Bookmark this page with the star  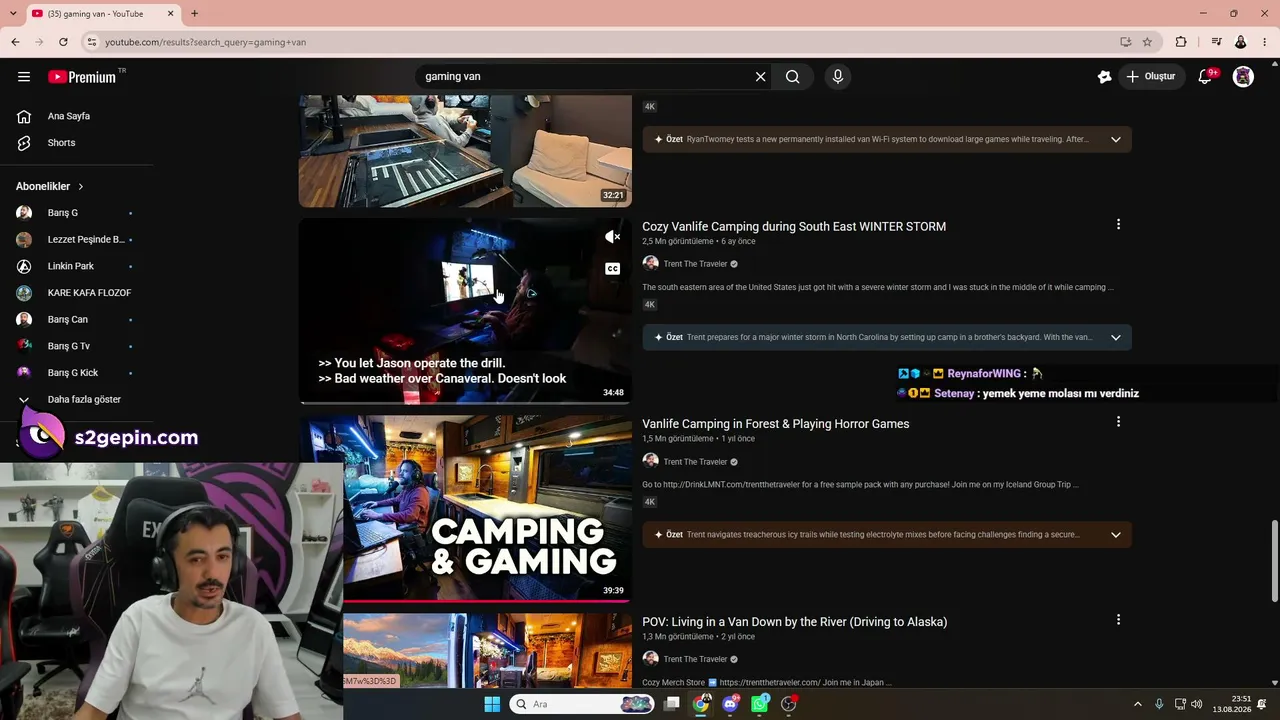pyautogui.click(x=1147, y=42)
